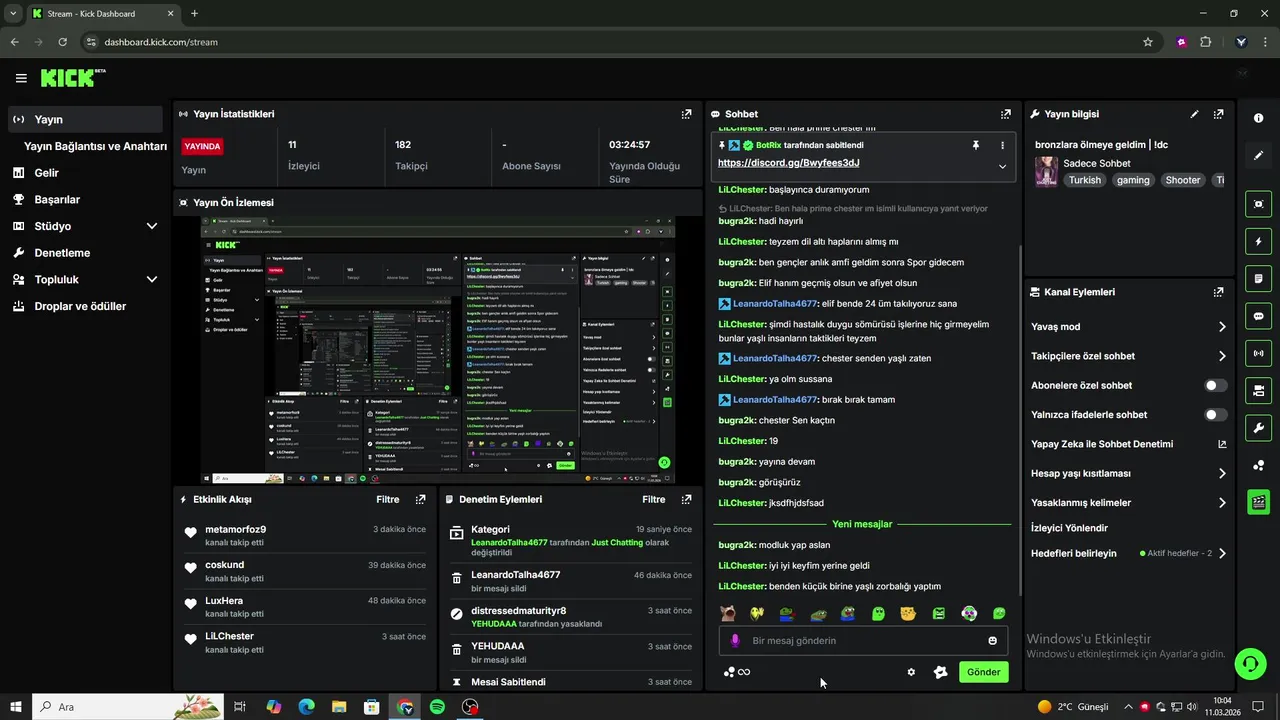Open Hesap yaşı kısıtlaması options
Viewport: 1280px width, 720px height.
click(x=1128, y=473)
